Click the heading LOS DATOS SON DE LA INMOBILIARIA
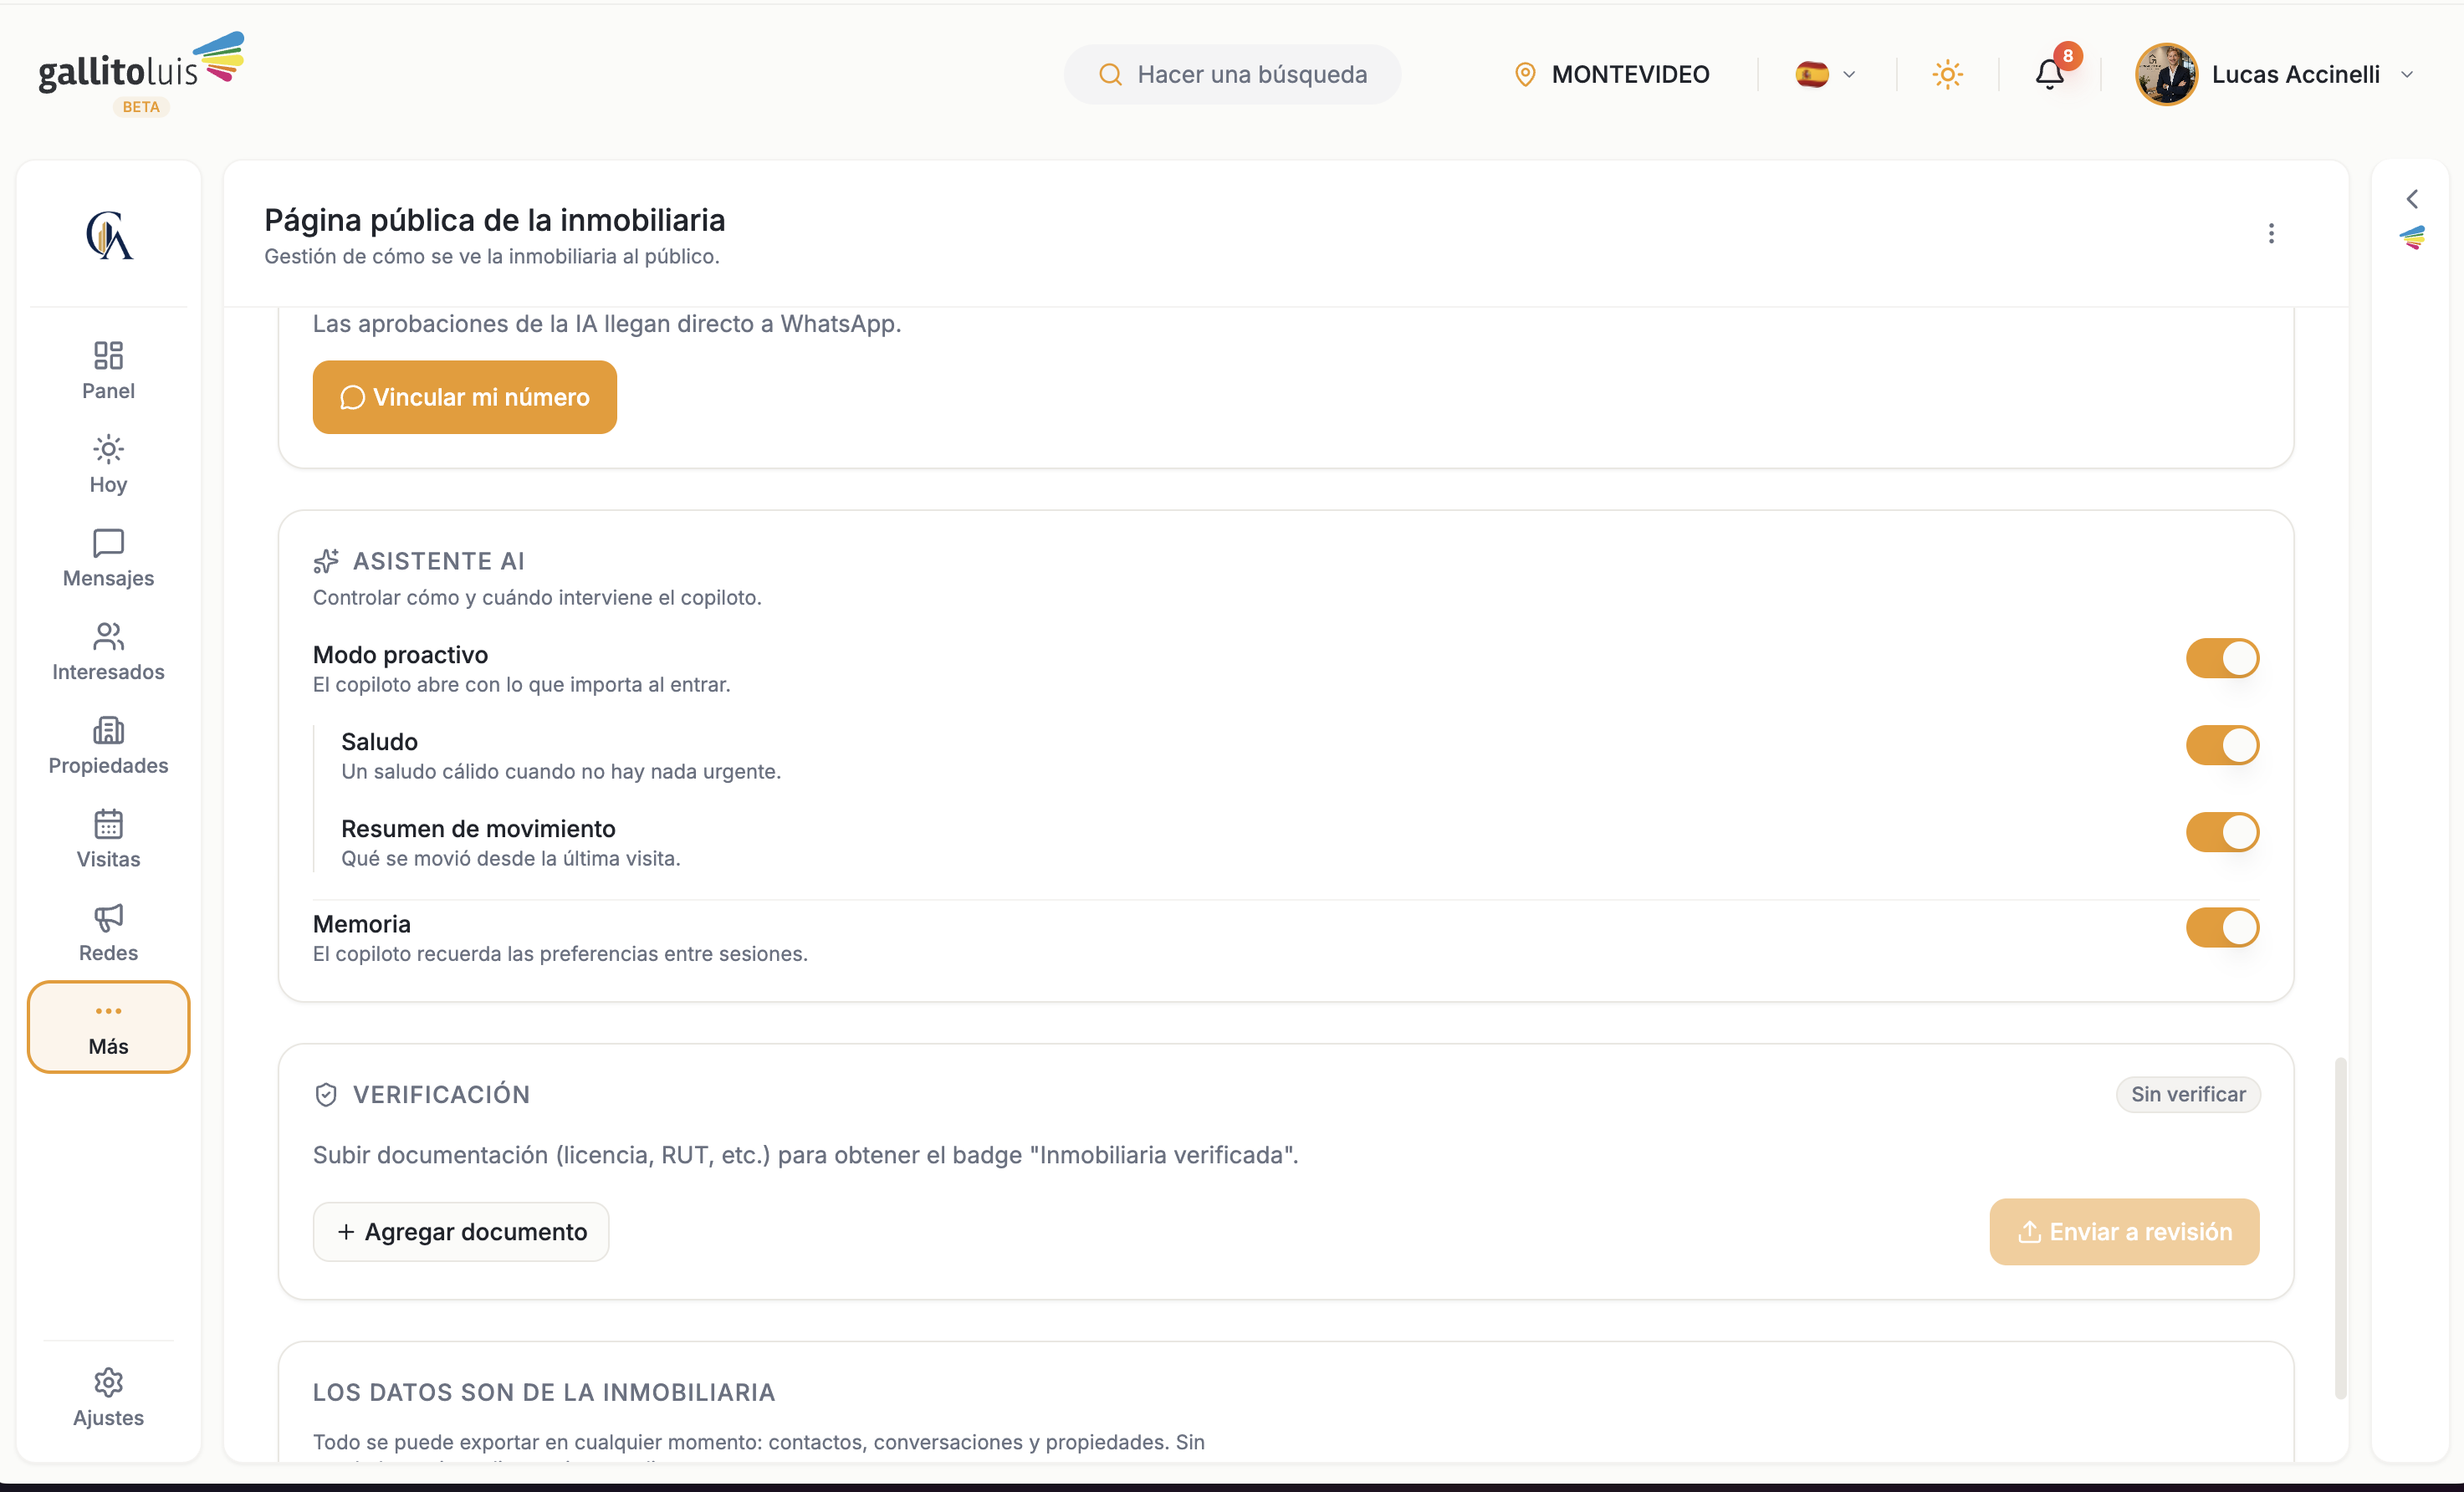The height and width of the screenshot is (1492, 2464). tap(544, 1393)
